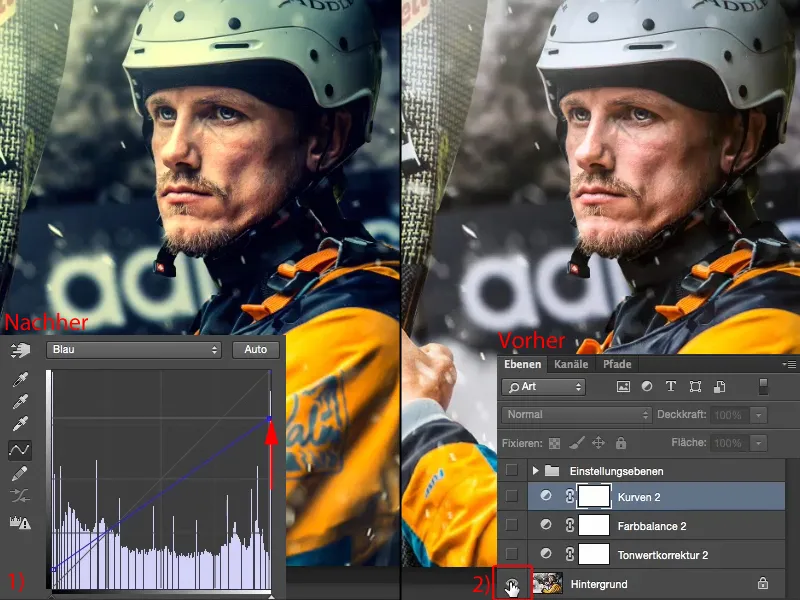Open the Normal blend mode dropdown
The width and height of the screenshot is (800, 600).
(577, 414)
